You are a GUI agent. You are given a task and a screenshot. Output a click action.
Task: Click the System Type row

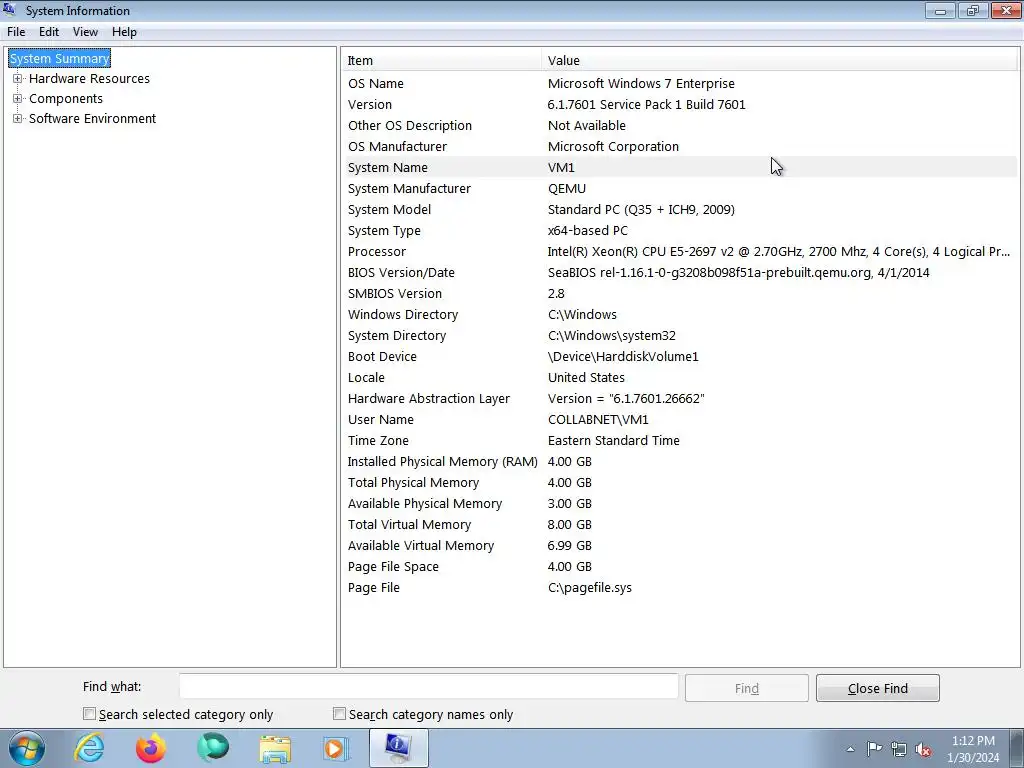pos(680,231)
